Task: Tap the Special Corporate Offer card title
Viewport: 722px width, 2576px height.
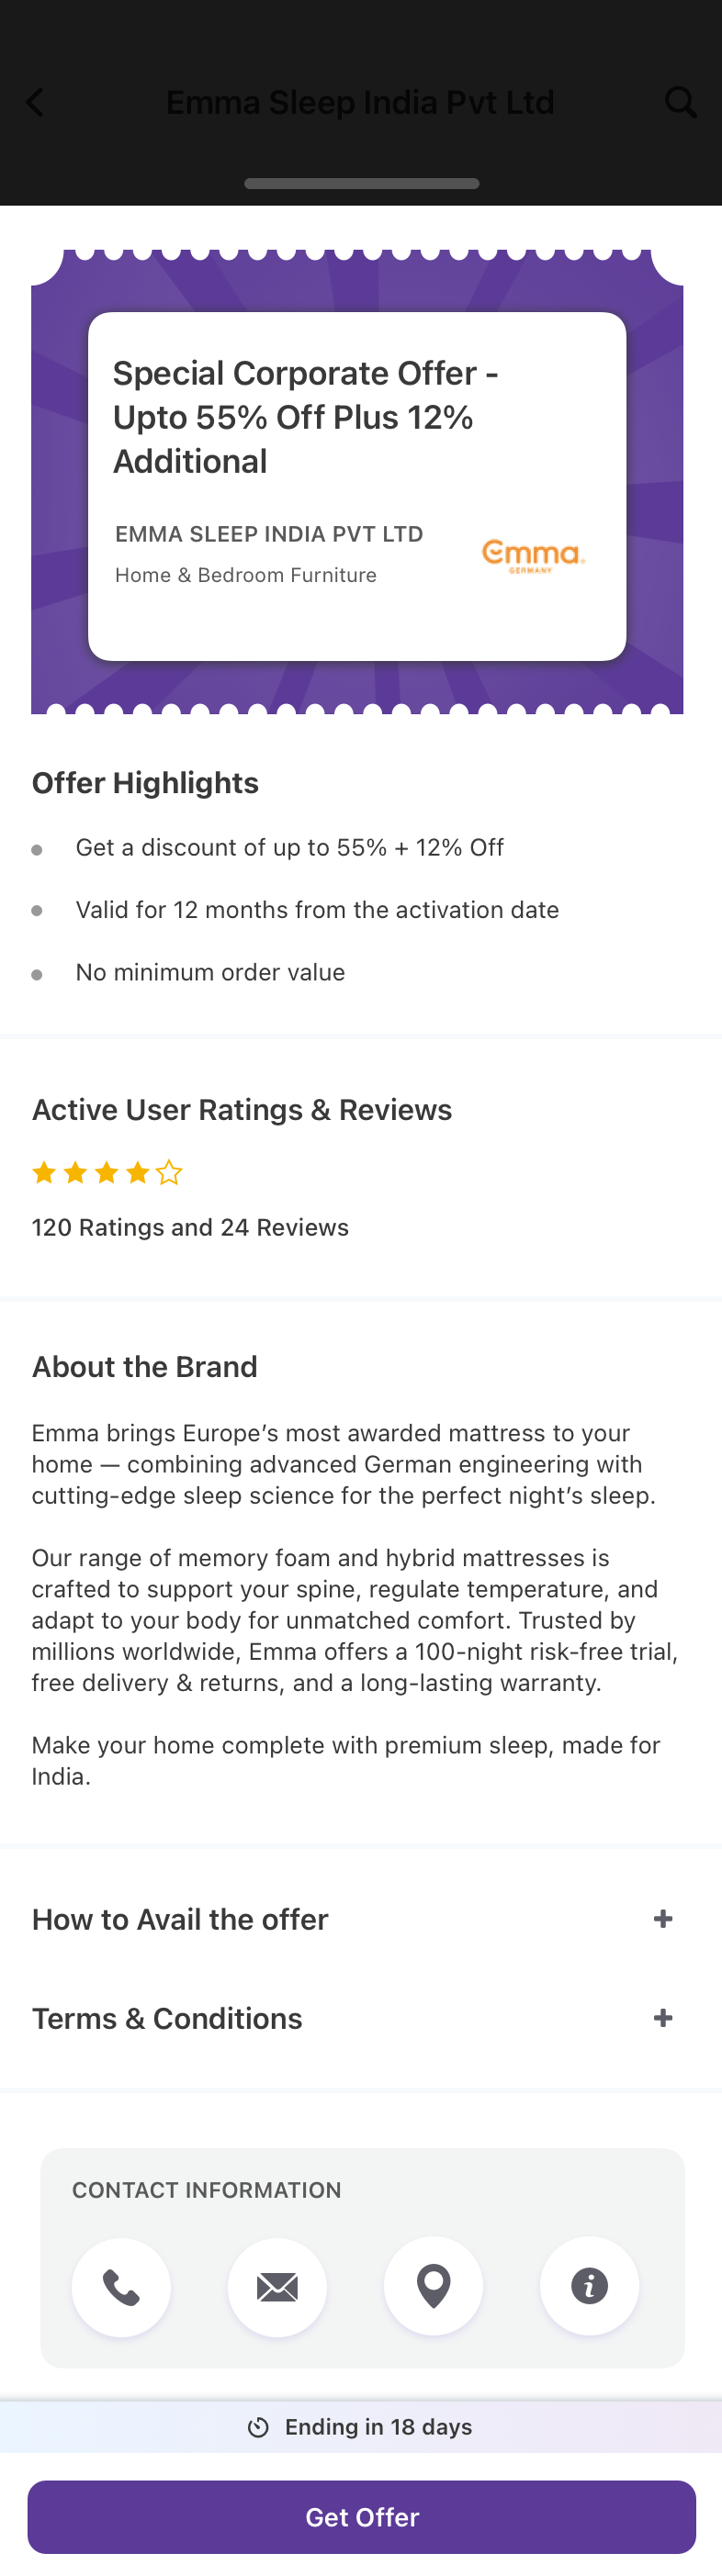Action: point(305,417)
